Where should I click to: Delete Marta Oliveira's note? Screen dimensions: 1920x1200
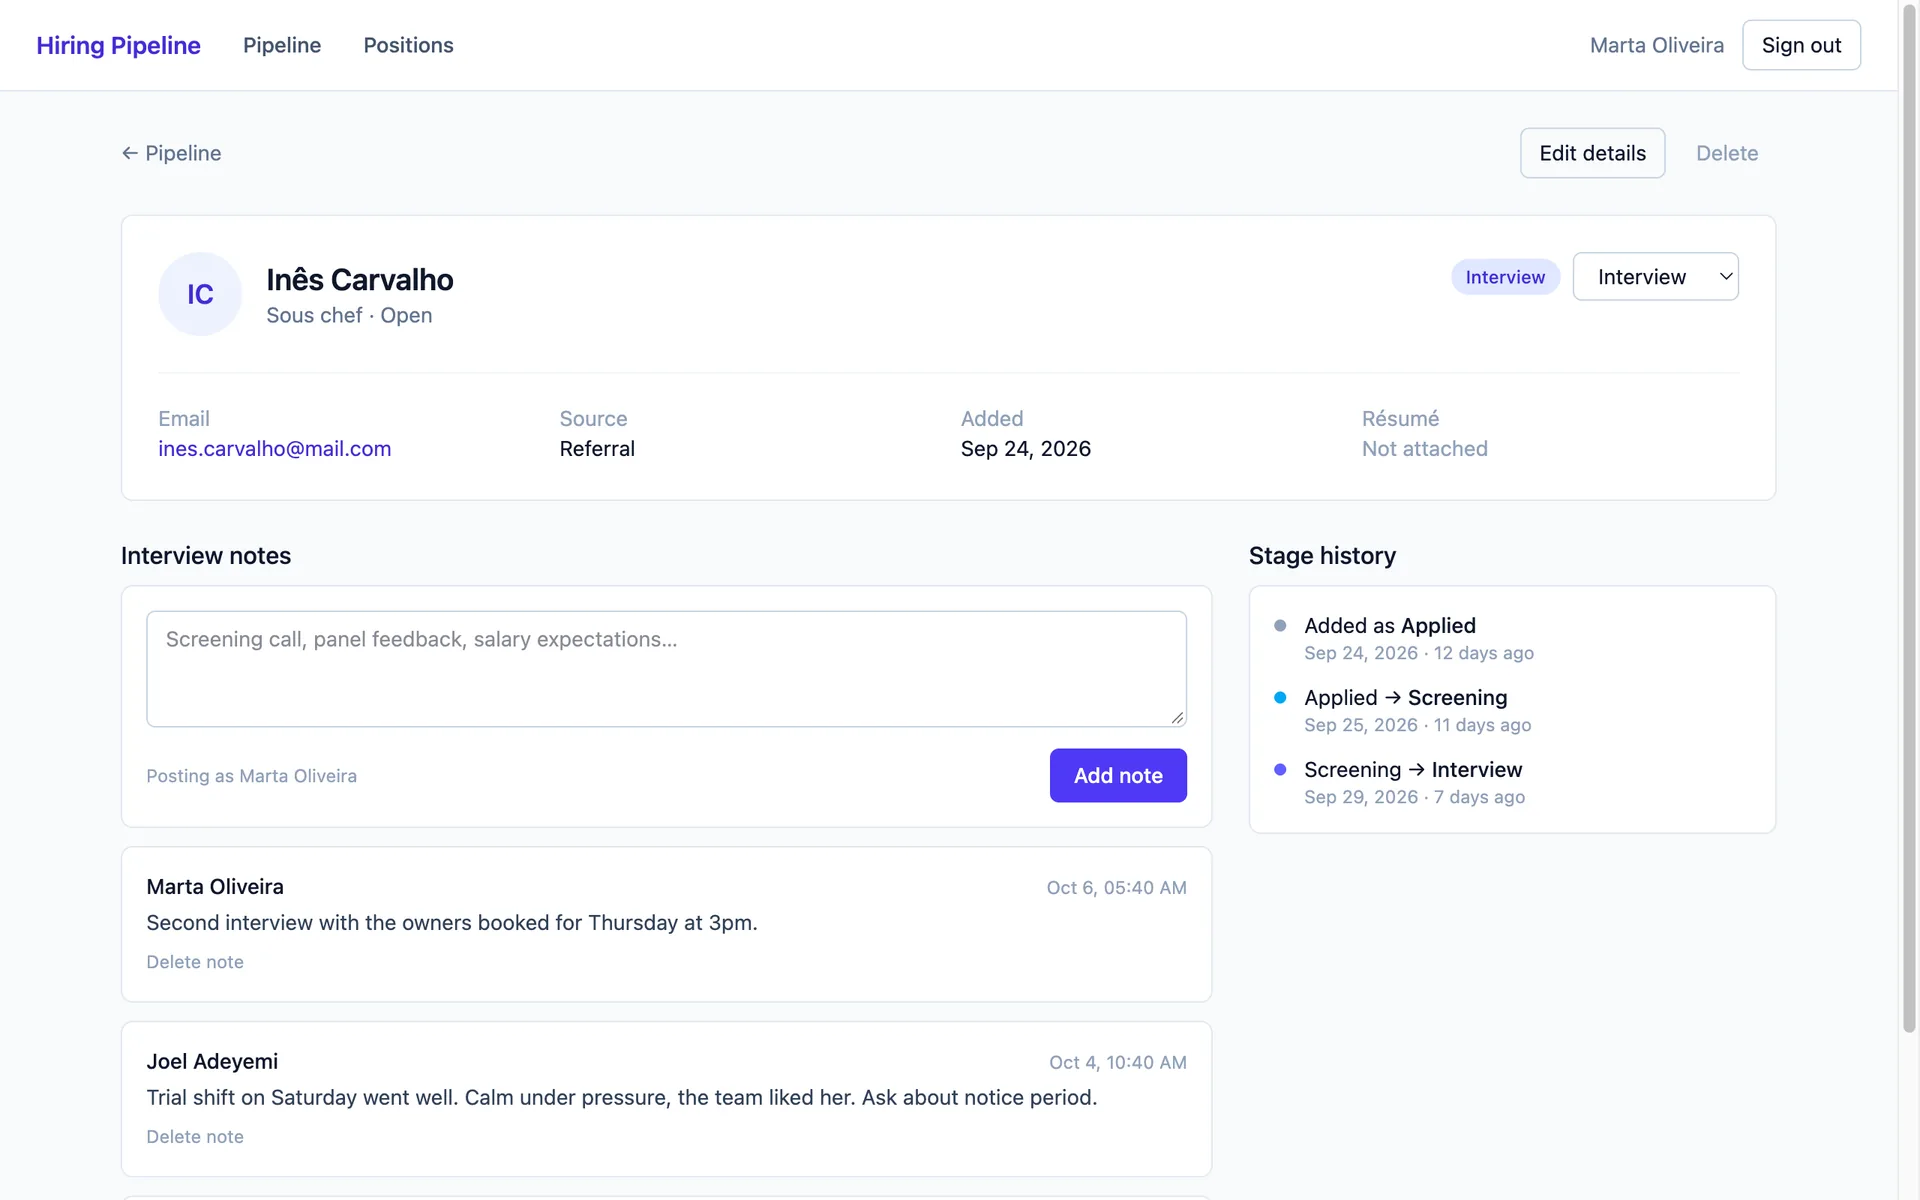(195, 962)
